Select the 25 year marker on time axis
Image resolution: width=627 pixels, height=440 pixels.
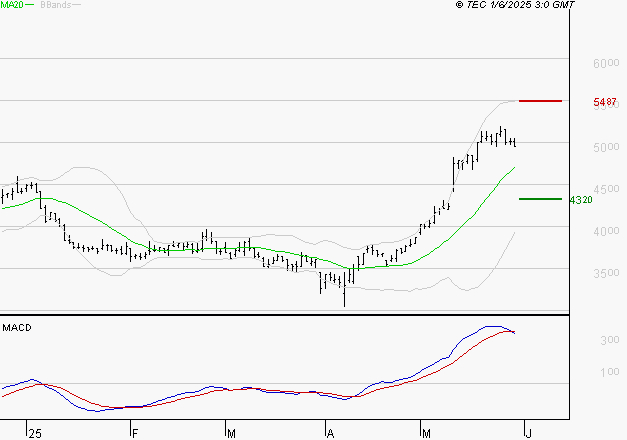click(x=34, y=433)
